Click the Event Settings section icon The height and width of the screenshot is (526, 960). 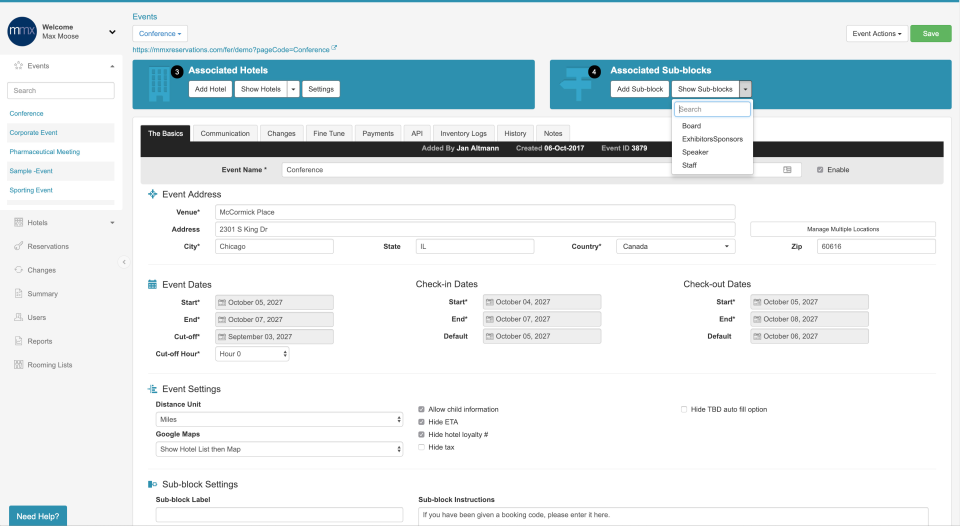point(152,389)
